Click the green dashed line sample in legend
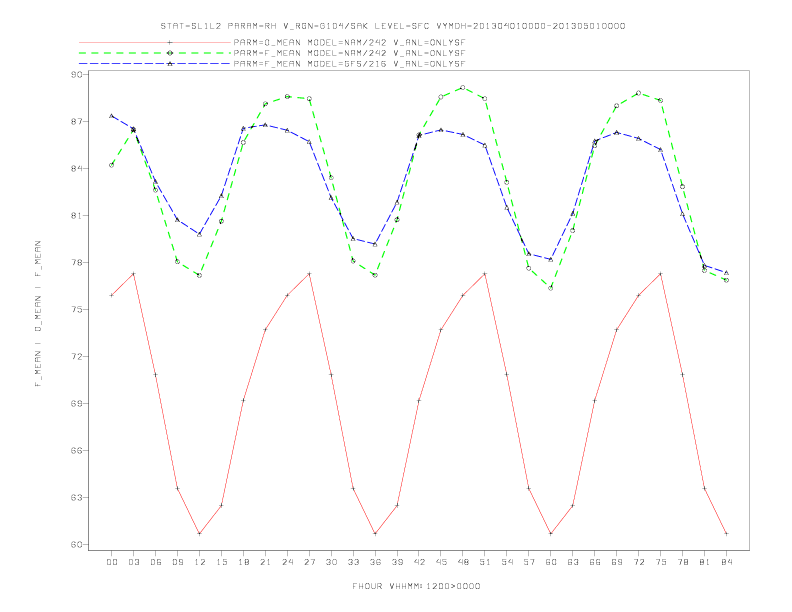Image resolution: width=792 pixels, height=612 pixels. click(x=155, y=53)
